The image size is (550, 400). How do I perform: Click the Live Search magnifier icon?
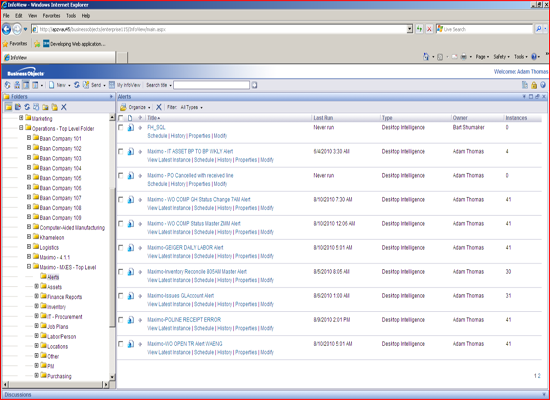[x=538, y=29]
